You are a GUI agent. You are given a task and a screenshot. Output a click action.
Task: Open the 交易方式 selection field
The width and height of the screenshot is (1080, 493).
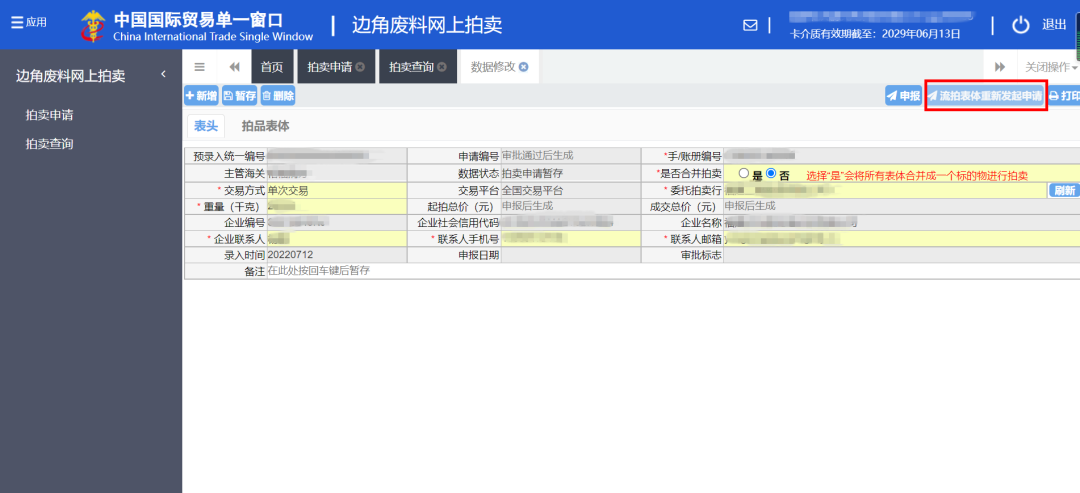click(x=337, y=190)
